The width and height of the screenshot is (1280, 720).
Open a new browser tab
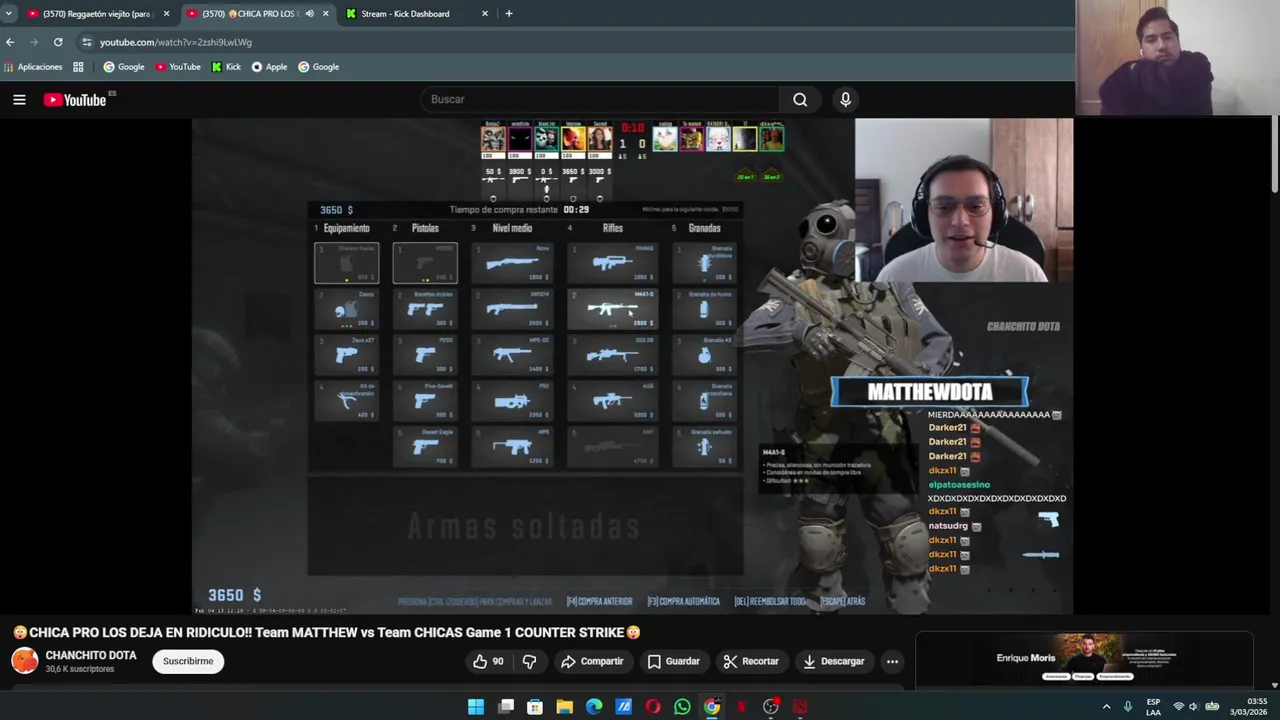point(508,14)
